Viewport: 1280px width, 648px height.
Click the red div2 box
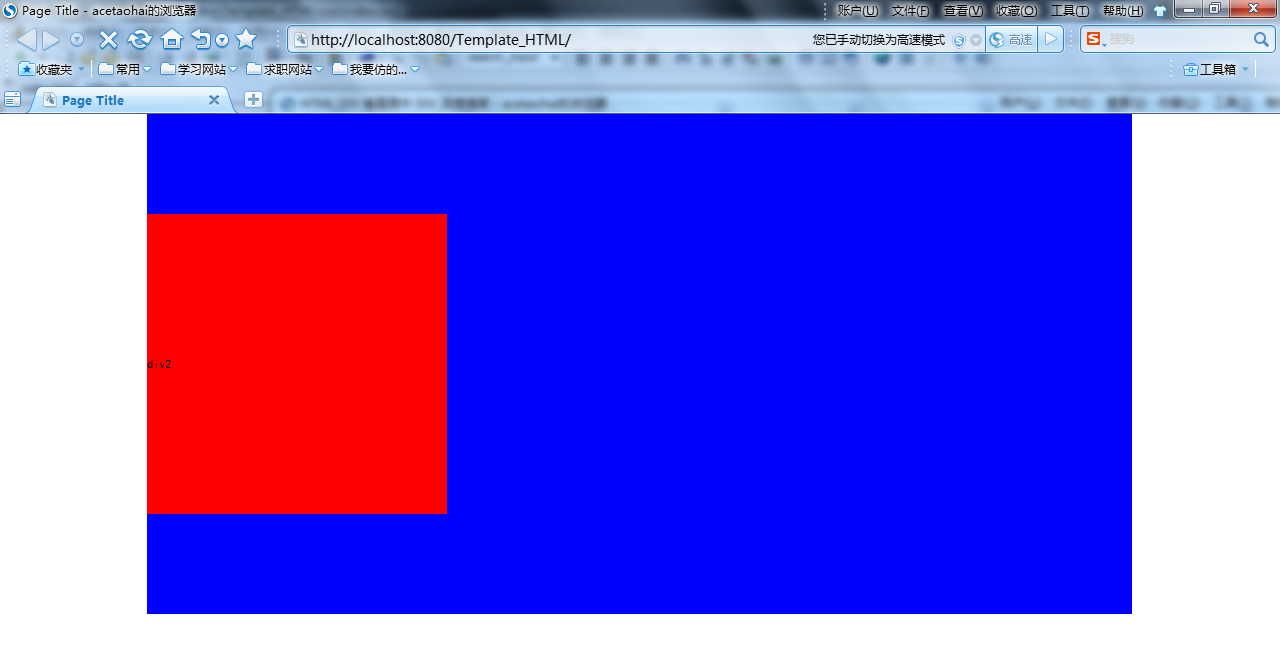coord(297,363)
